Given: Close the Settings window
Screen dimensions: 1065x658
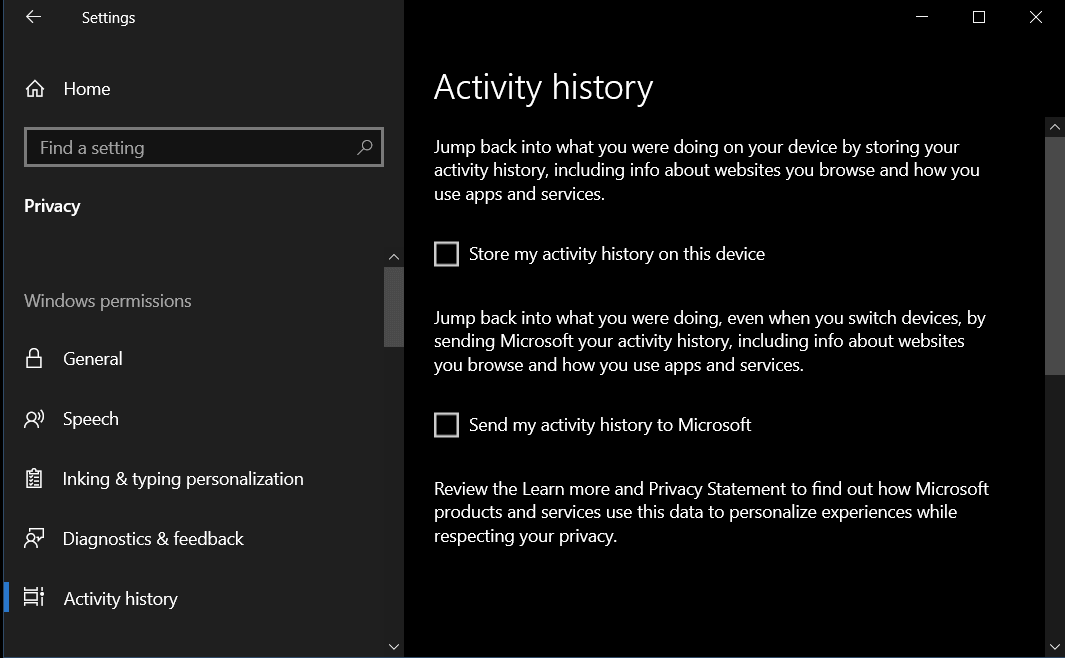Looking at the screenshot, I should coord(1036,17).
